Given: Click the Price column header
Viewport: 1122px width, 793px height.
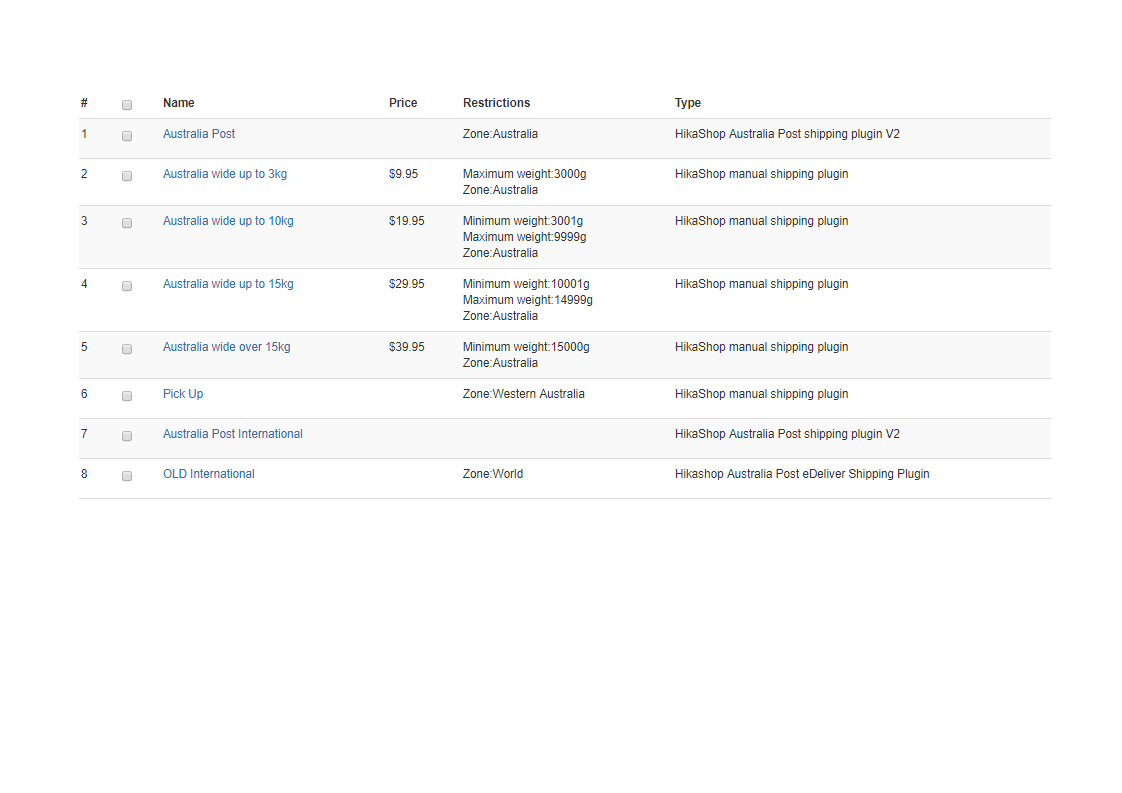Looking at the screenshot, I should point(403,103).
